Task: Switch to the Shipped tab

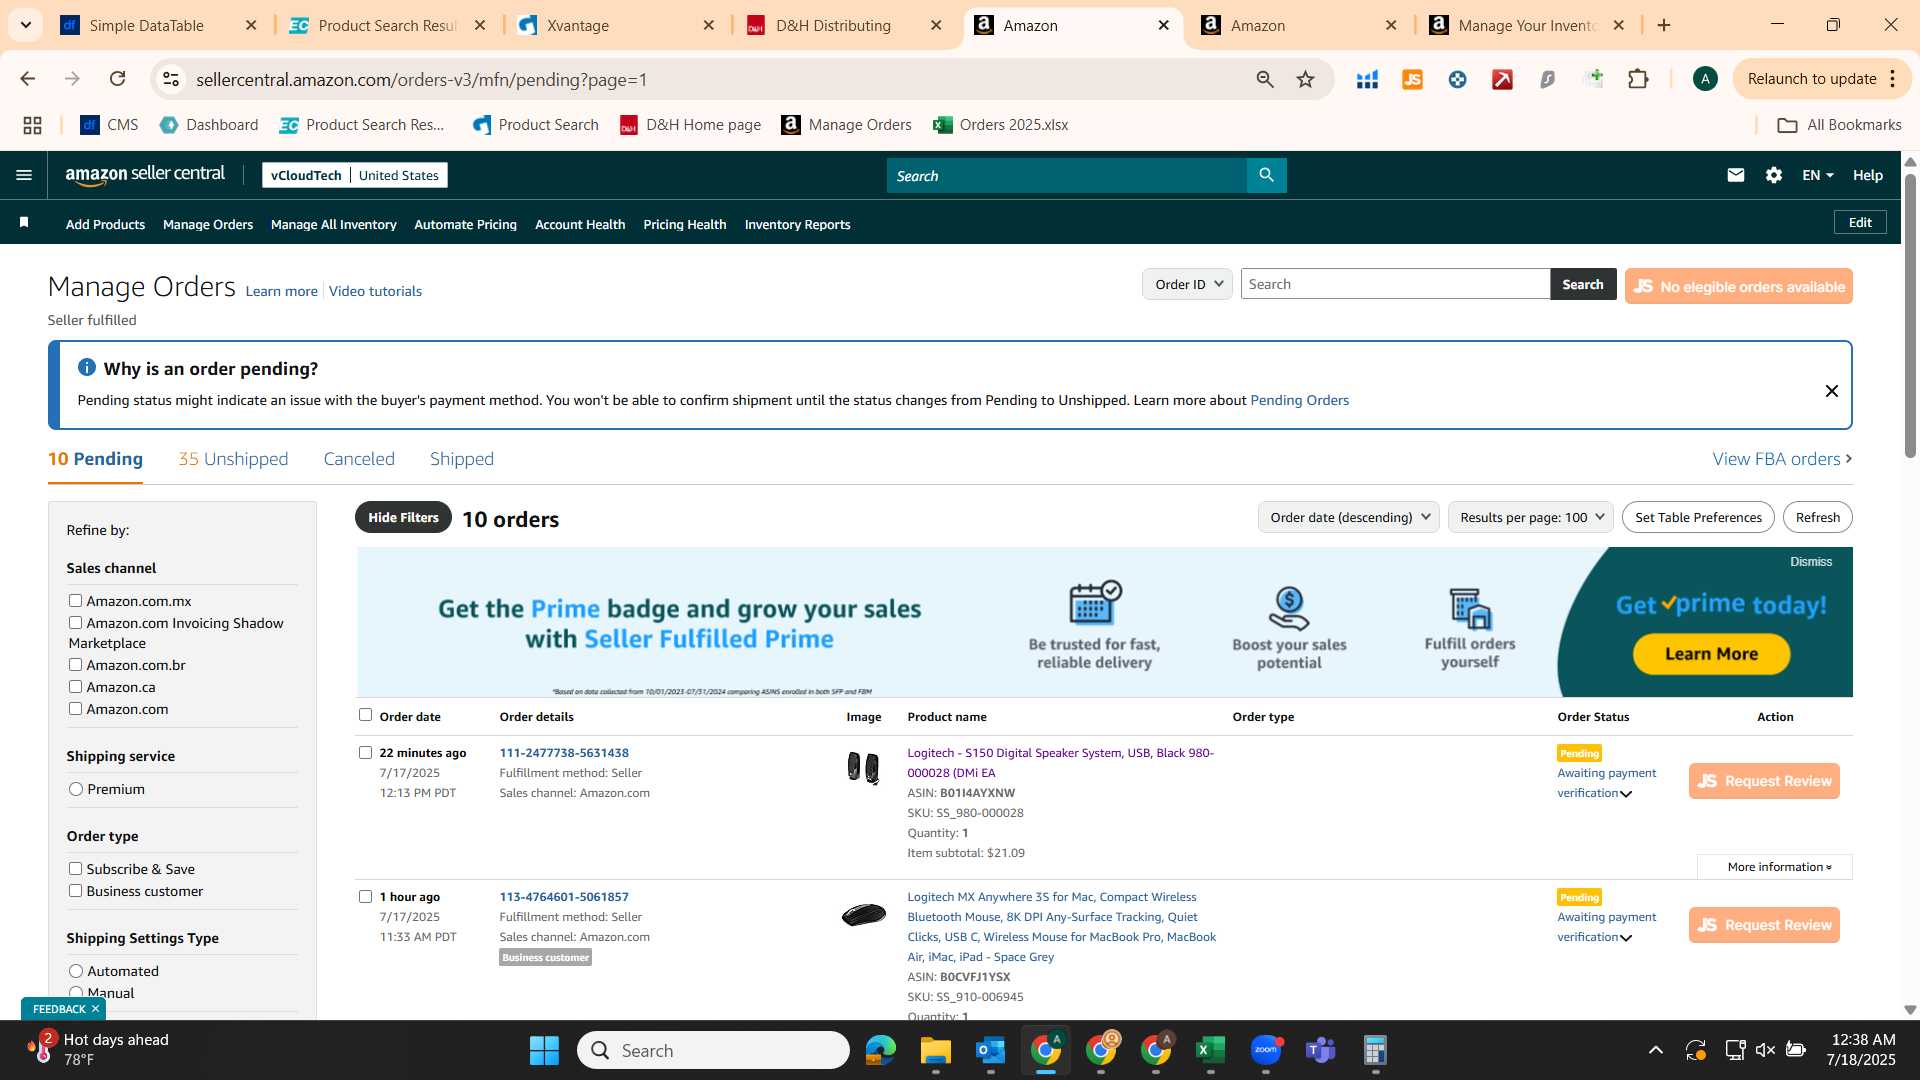Action: 462,459
